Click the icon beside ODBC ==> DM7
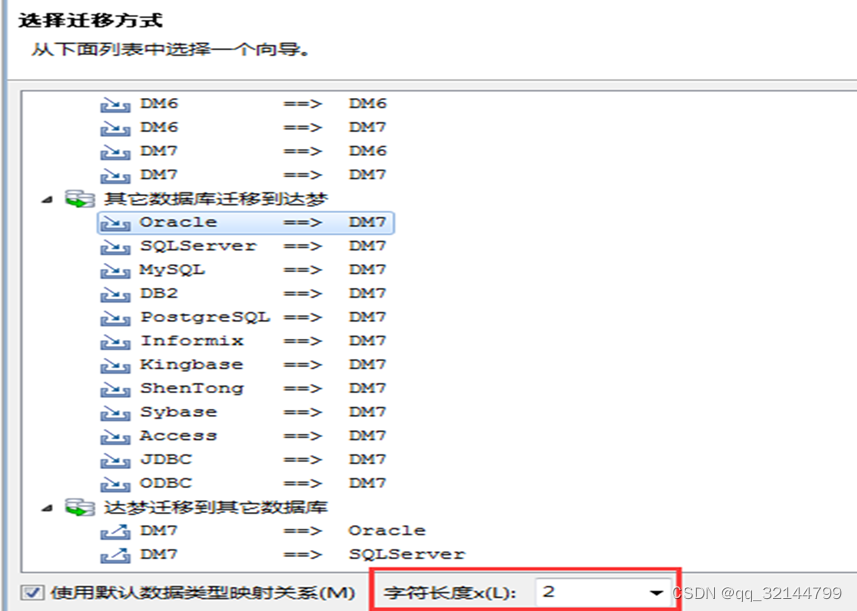 coord(115,484)
